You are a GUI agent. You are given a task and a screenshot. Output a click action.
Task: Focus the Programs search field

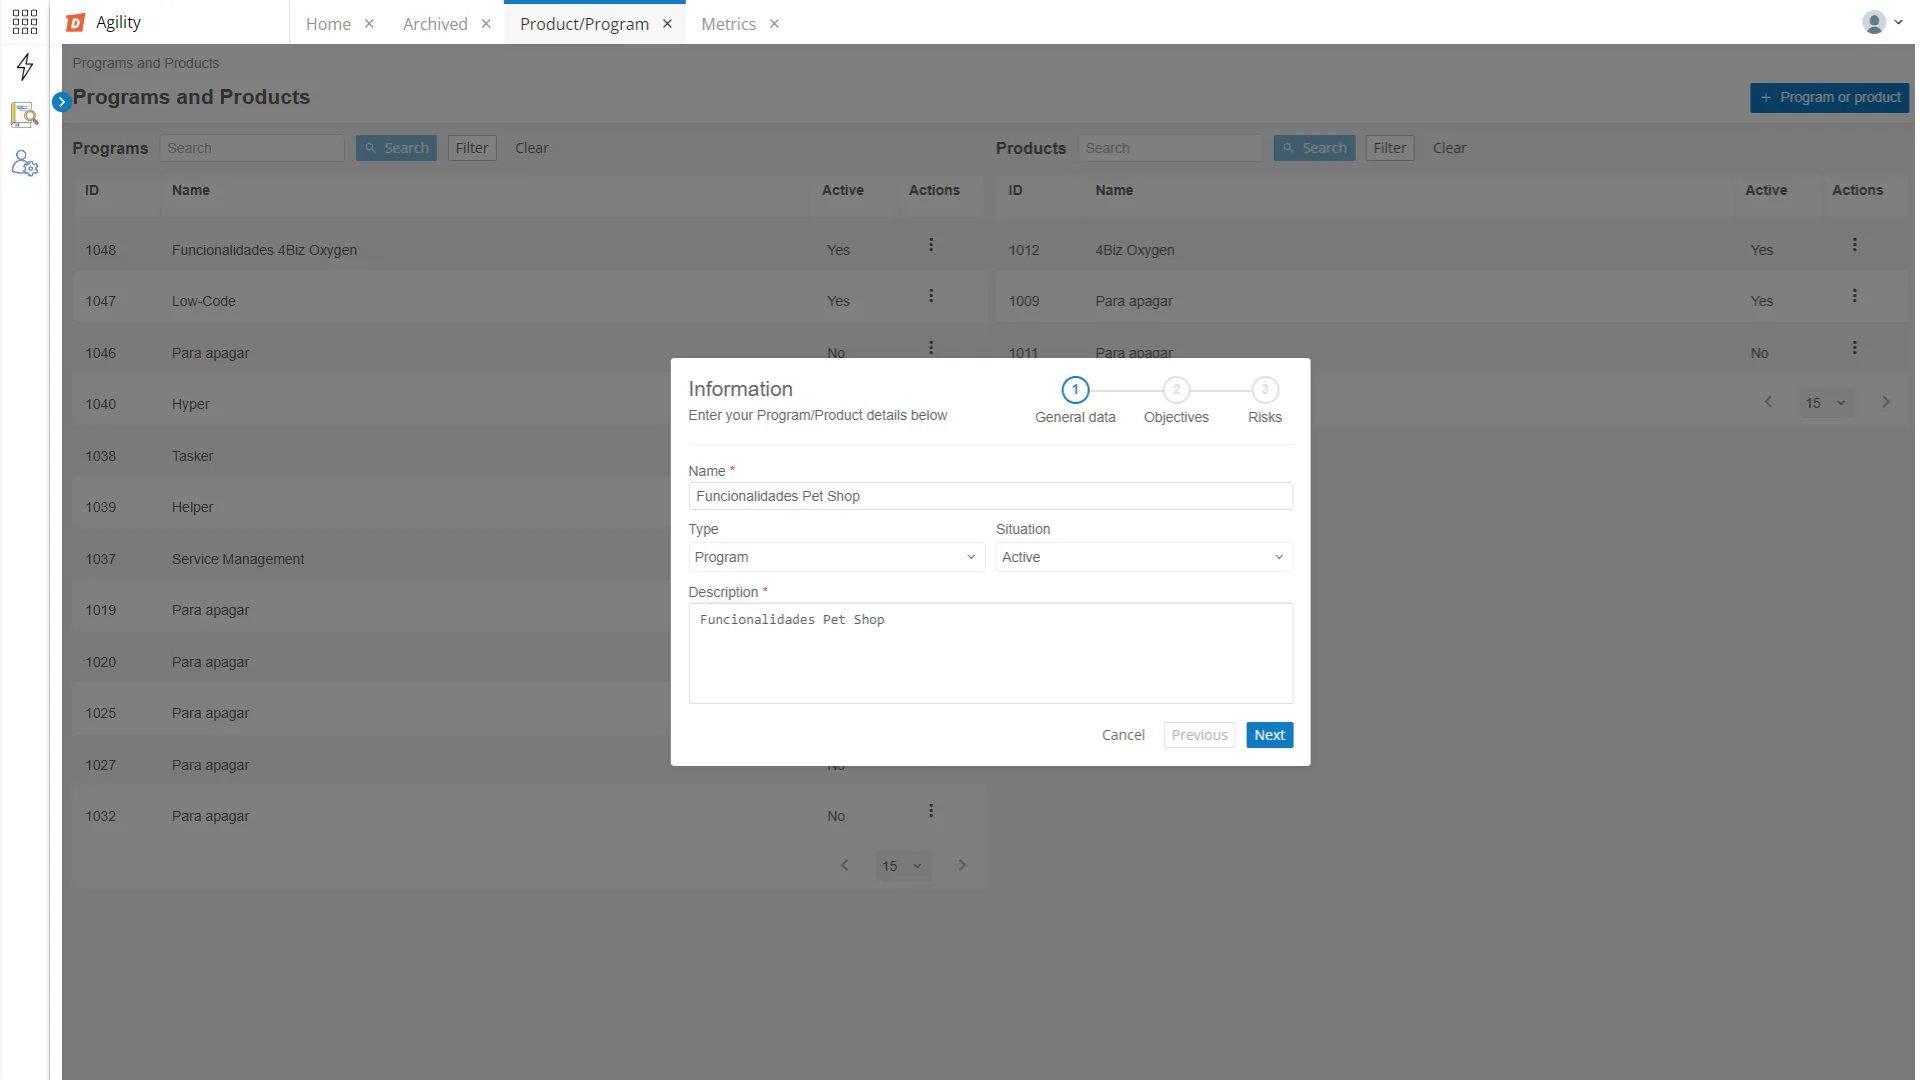pyautogui.click(x=252, y=148)
